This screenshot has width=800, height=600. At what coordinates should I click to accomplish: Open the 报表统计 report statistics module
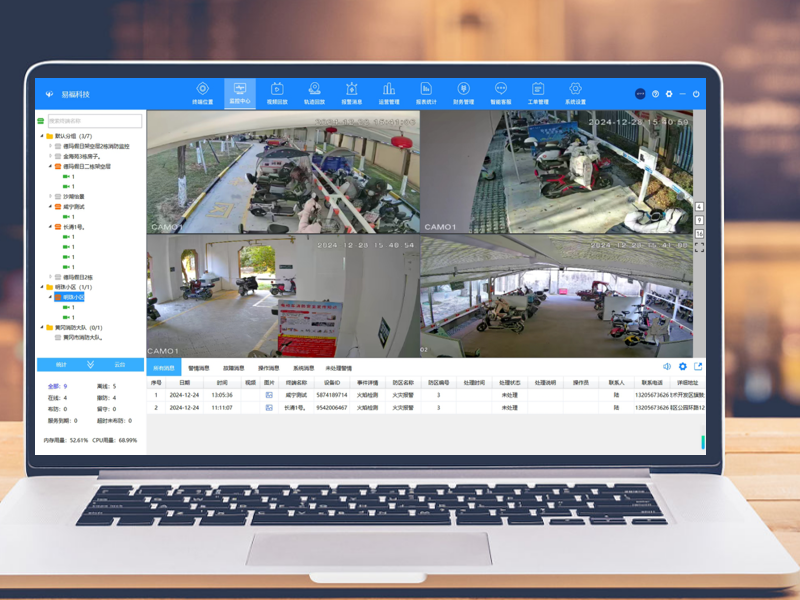click(426, 93)
